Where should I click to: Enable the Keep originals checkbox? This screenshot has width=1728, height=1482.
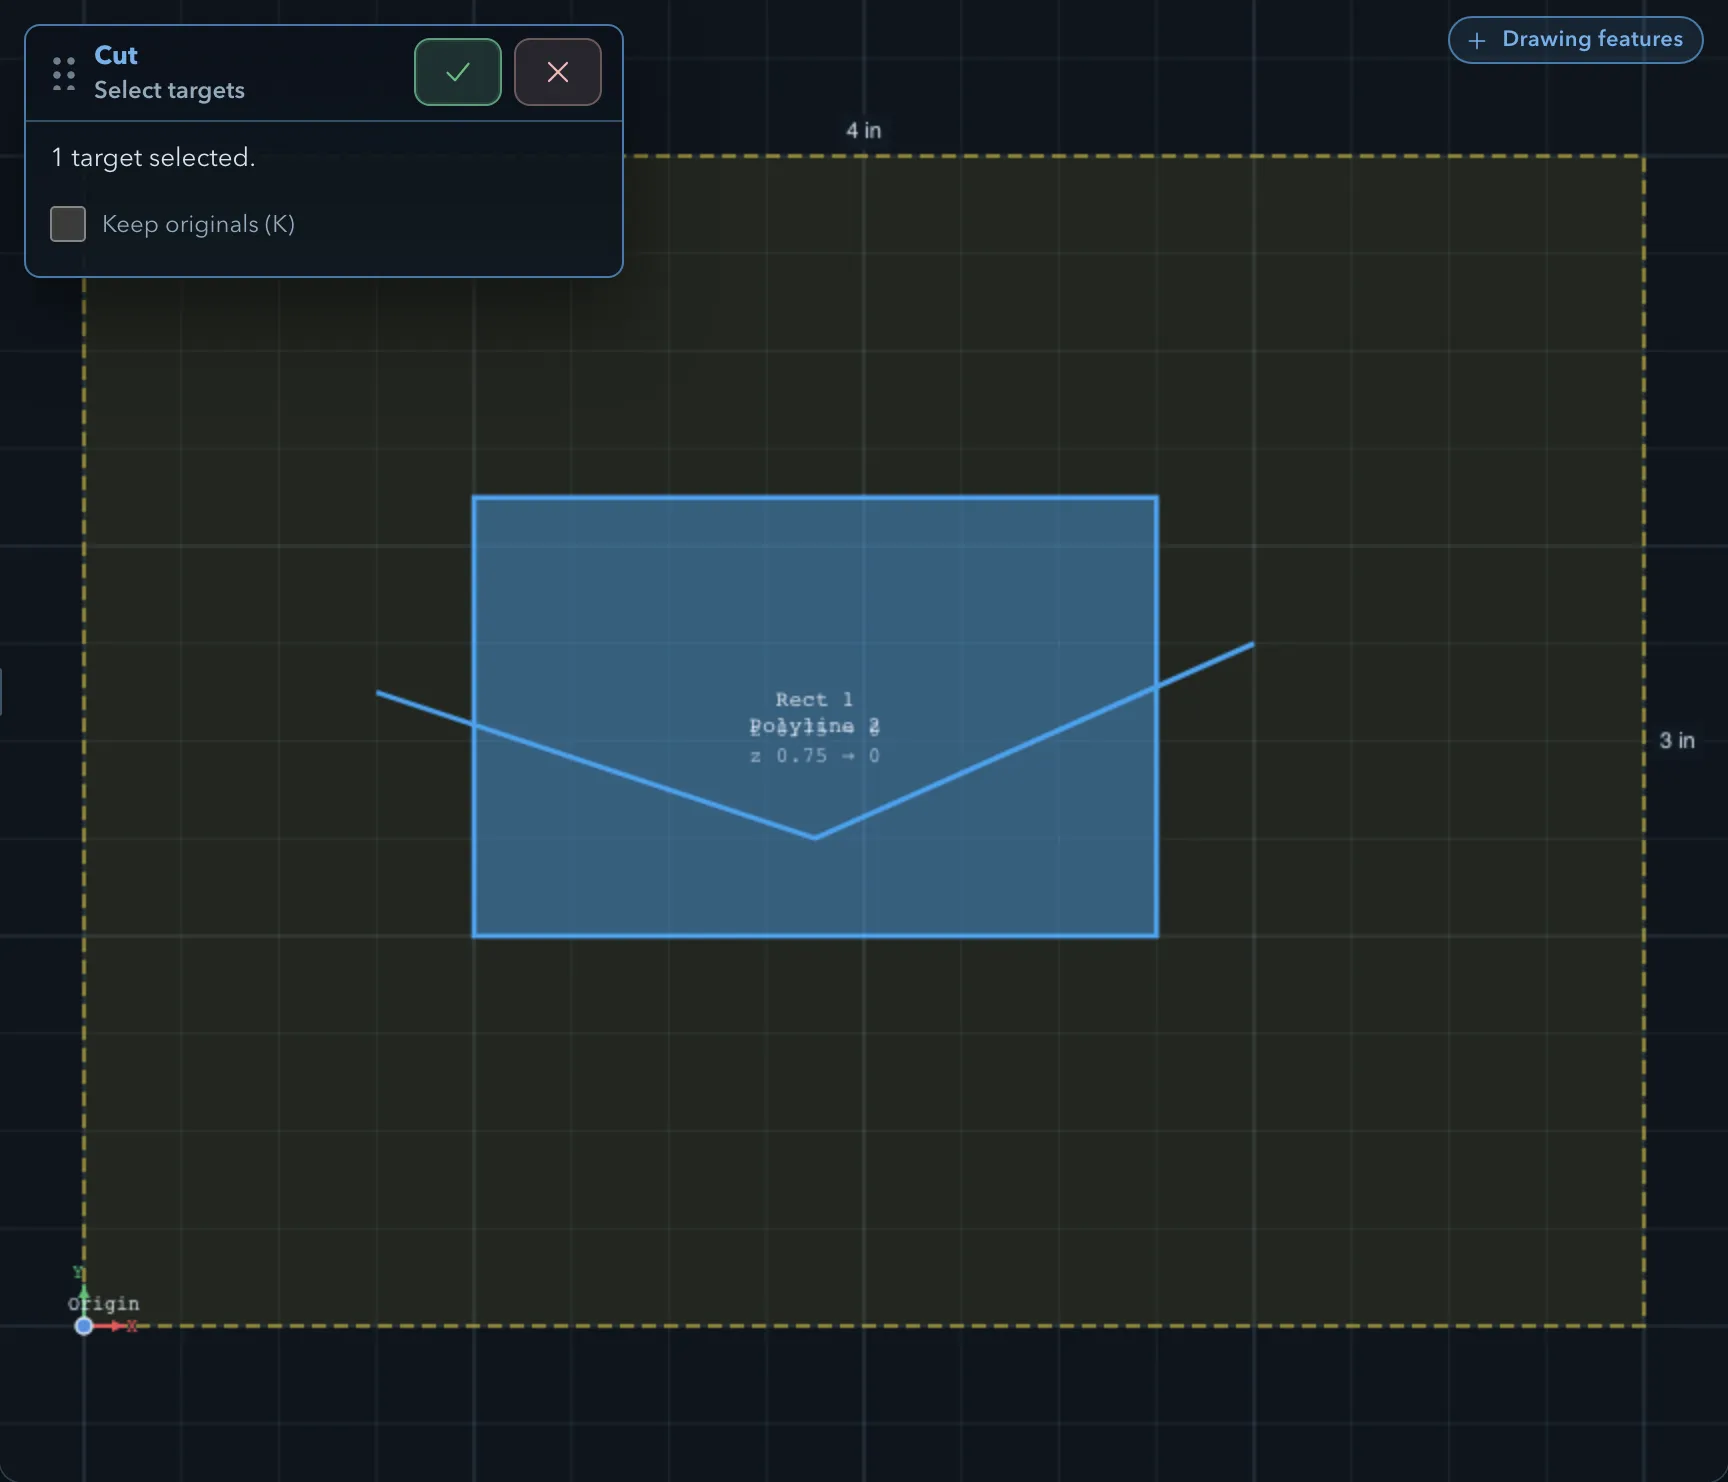pyautogui.click(x=68, y=224)
